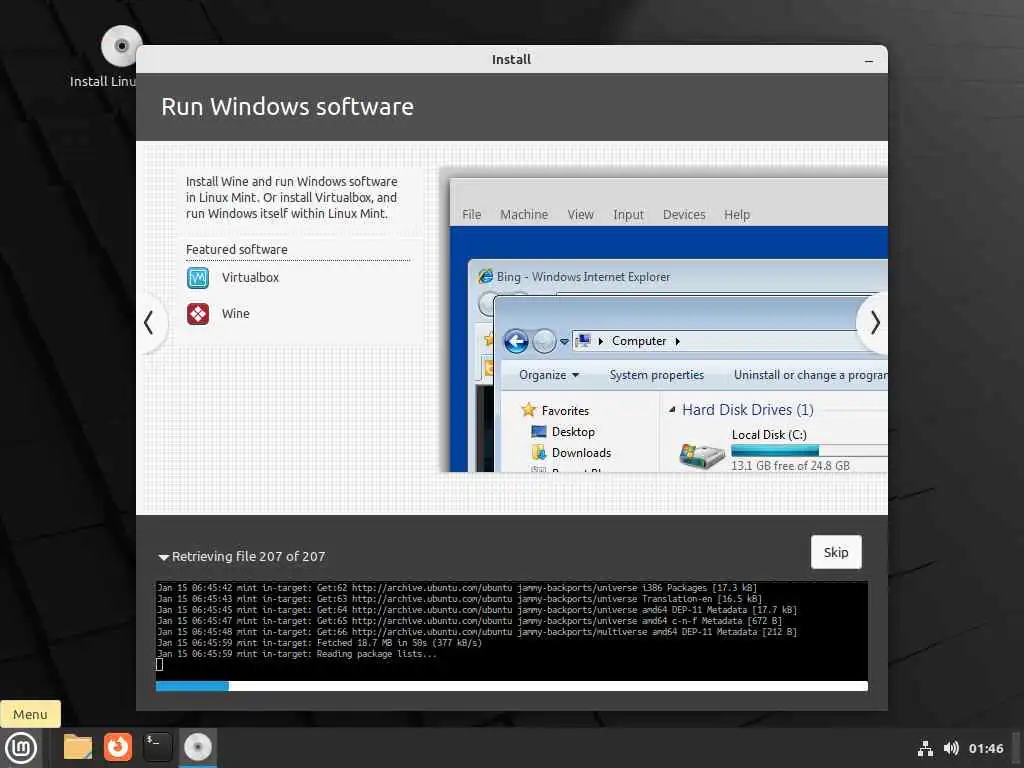Launch Firefox from the panel

pos(118,747)
